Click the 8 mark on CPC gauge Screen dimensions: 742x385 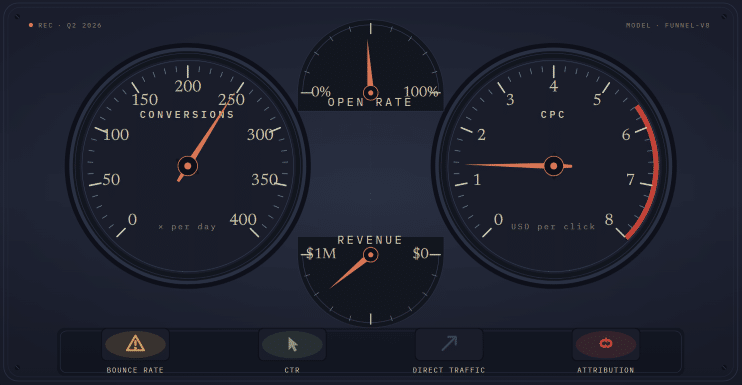(609, 219)
